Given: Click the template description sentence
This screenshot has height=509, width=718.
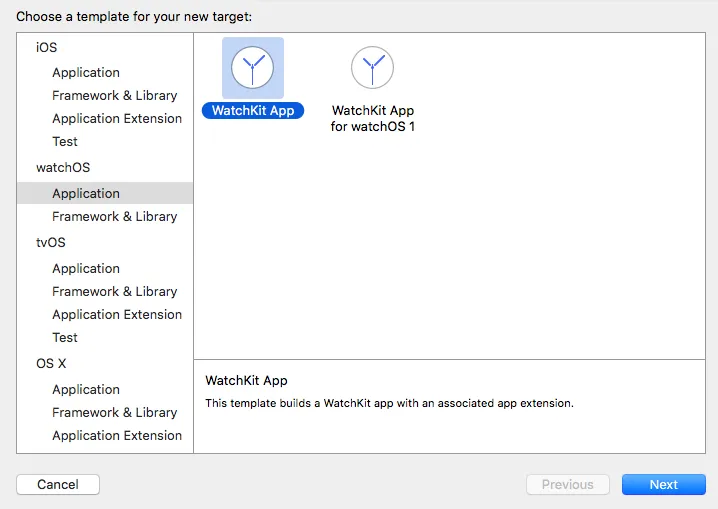Looking at the screenshot, I should tap(389, 403).
